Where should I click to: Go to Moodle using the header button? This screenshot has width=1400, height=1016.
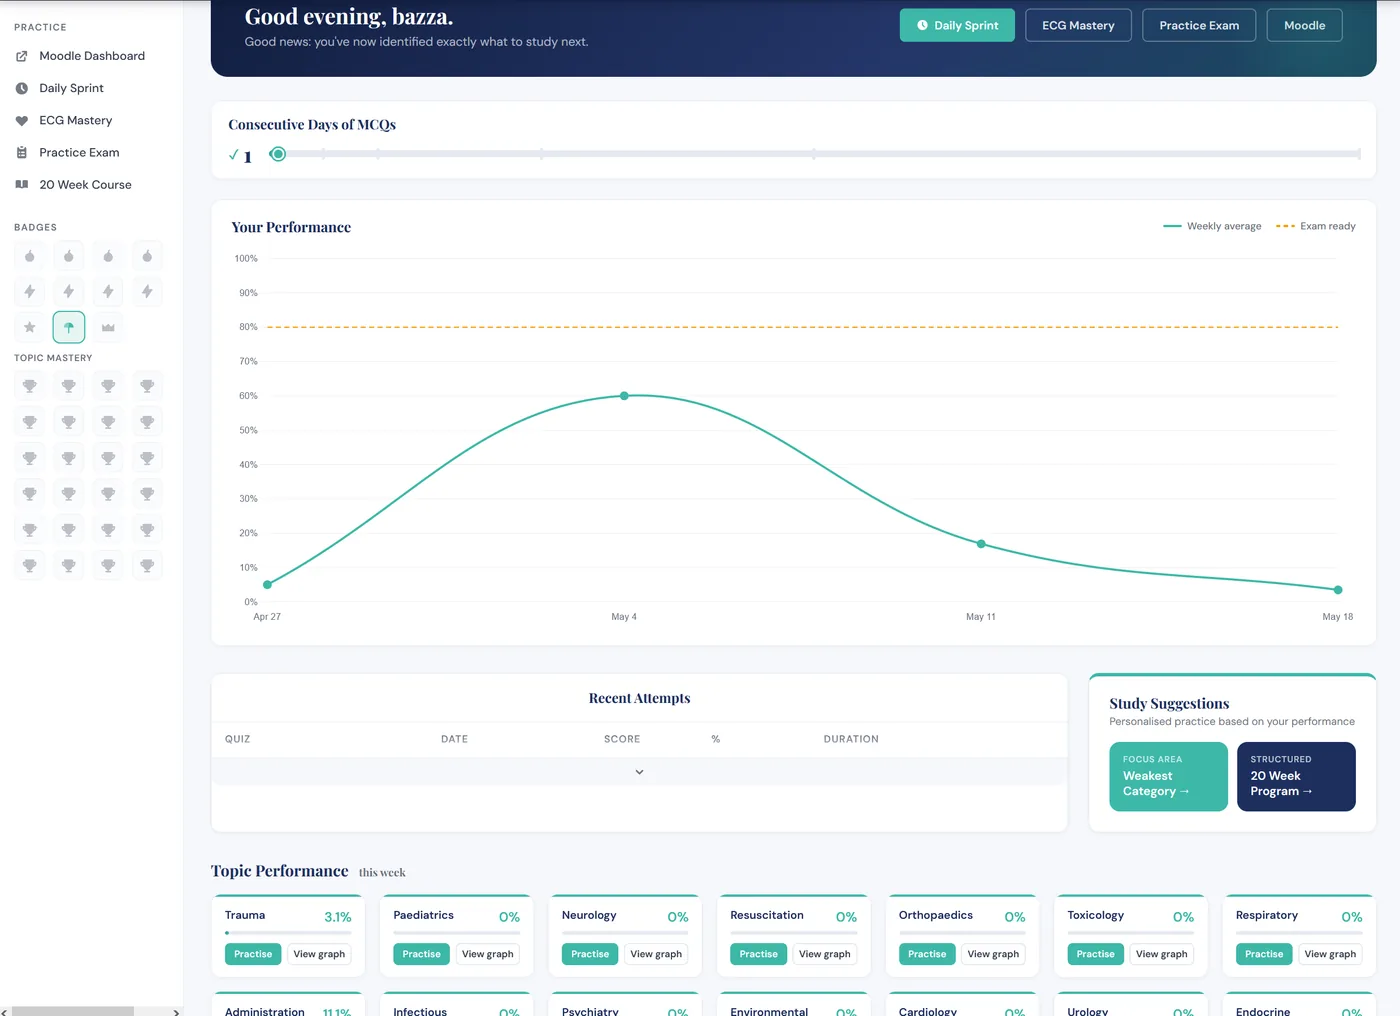pos(1305,25)
